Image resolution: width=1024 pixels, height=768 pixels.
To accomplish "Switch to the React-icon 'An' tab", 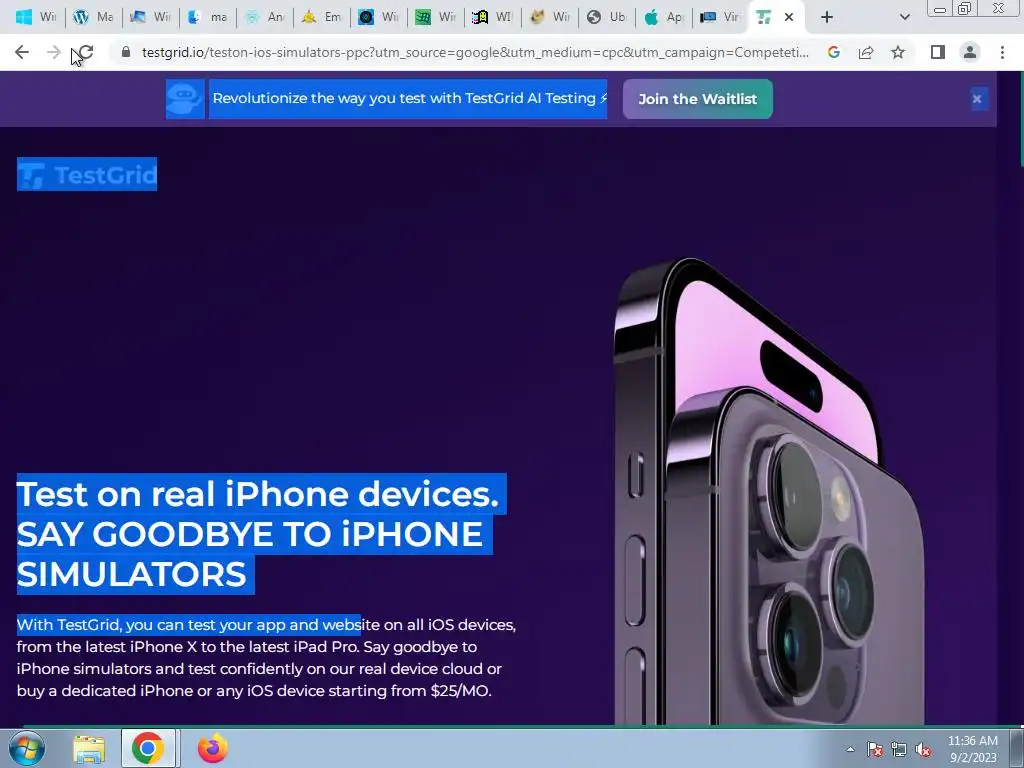I will (x=264, y=18).
